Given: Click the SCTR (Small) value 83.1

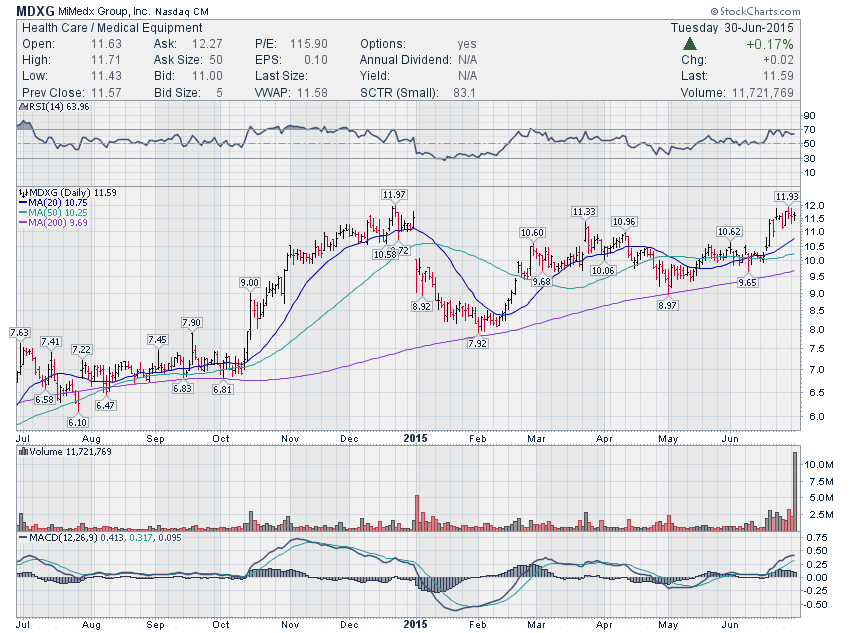Looking at the screenshot, I should (464, 93).
